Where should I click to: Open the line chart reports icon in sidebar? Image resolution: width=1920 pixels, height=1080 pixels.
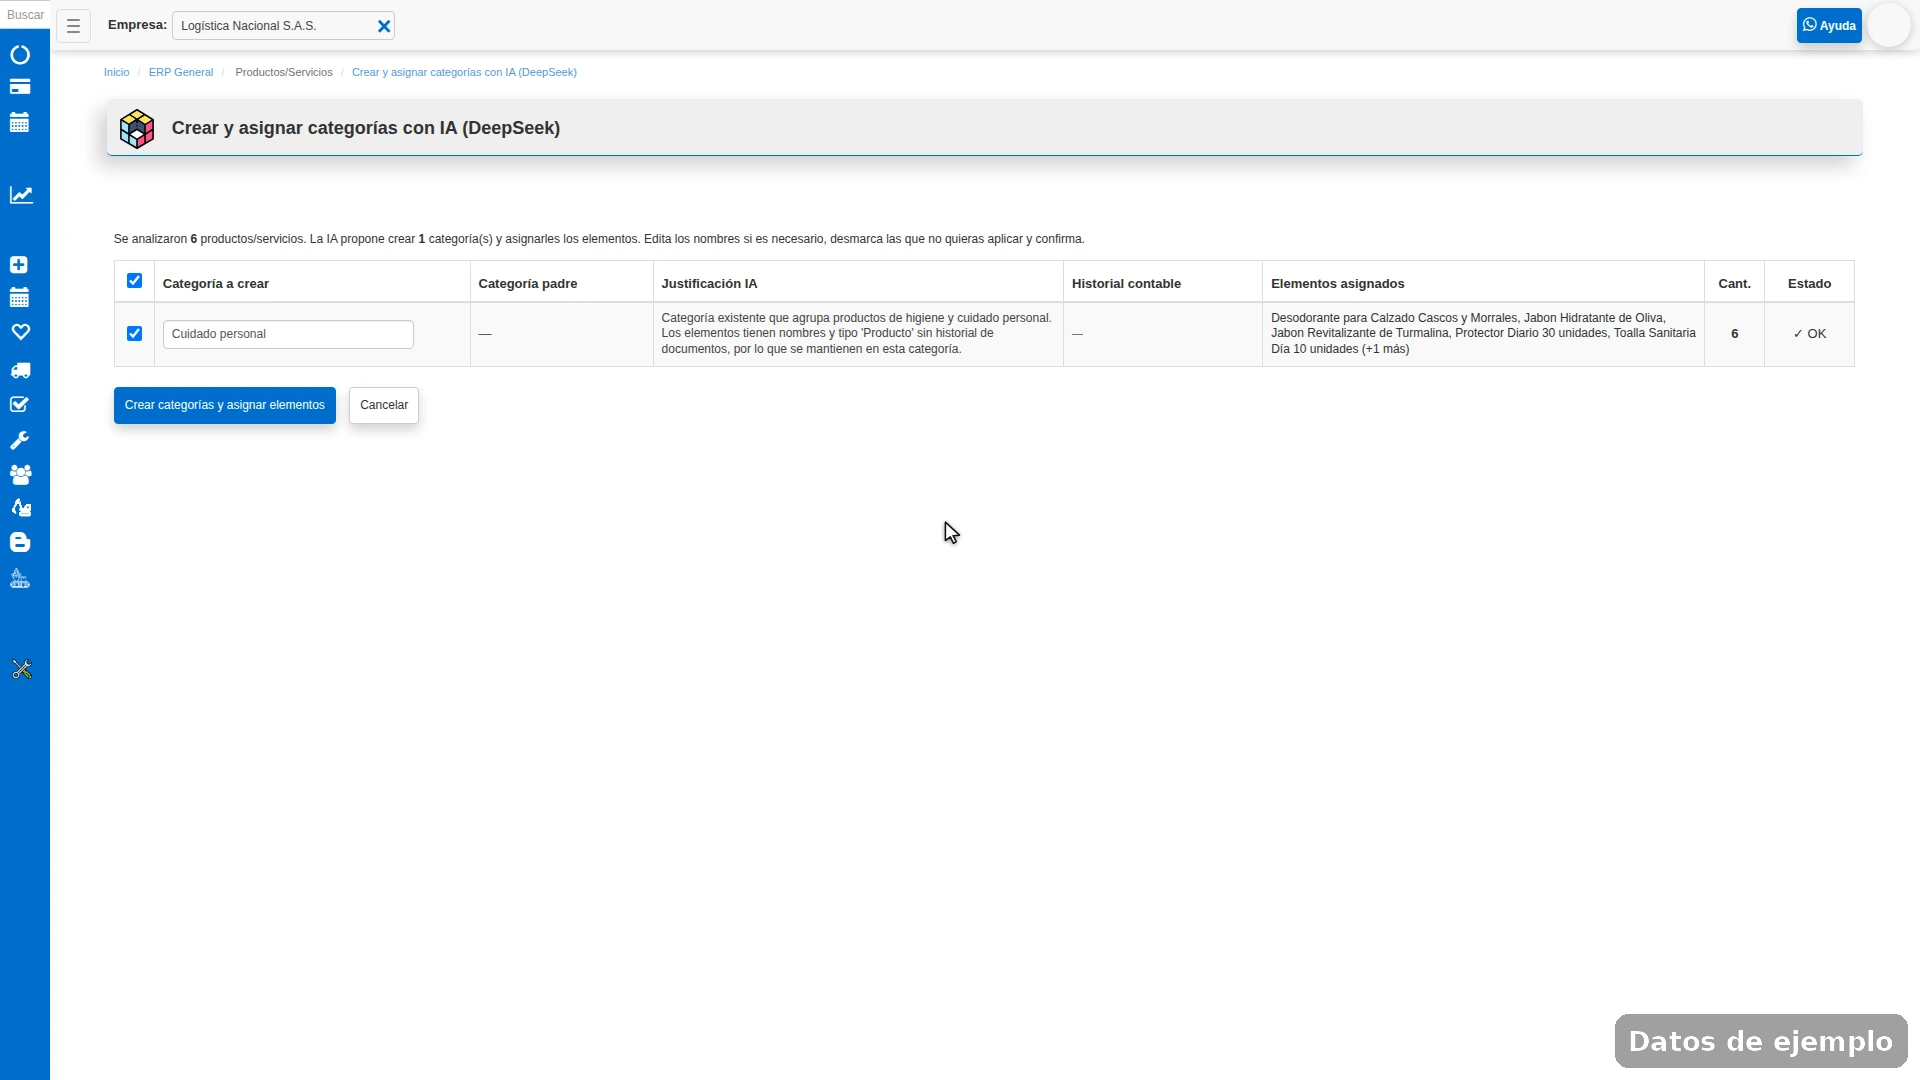click(21, 195)
